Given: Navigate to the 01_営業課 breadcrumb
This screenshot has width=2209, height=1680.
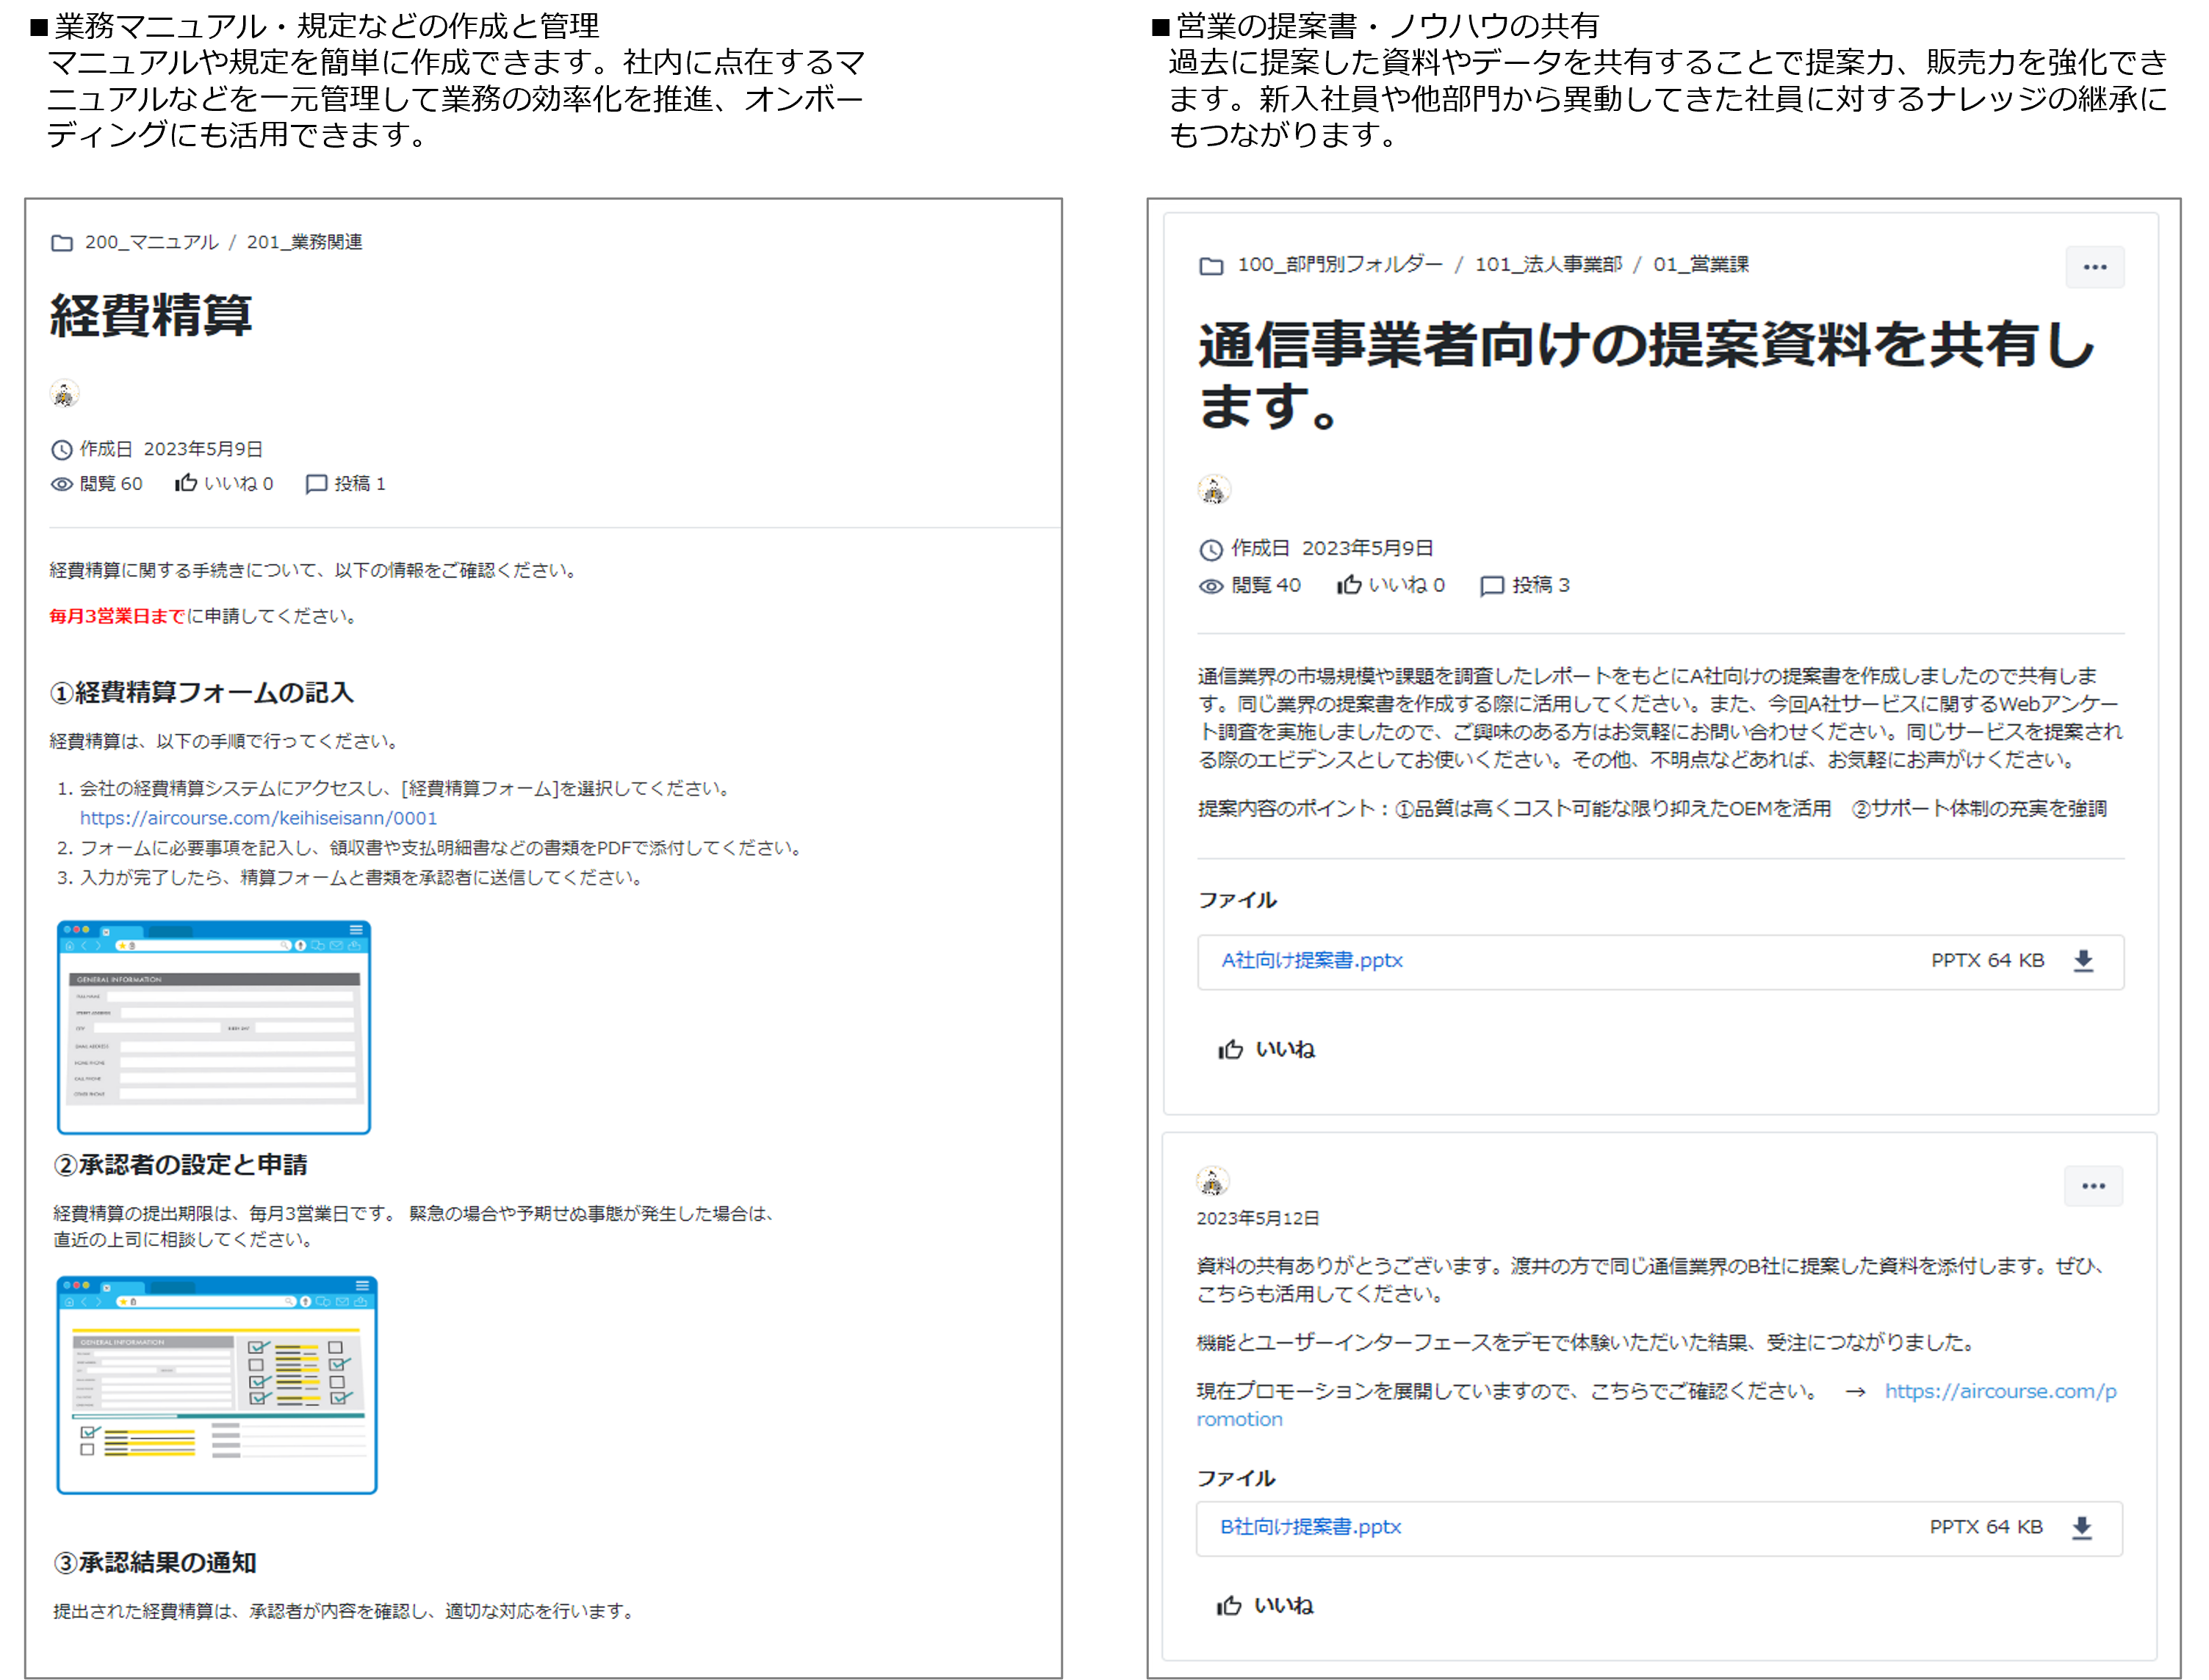Looking at the screenshot, I should [x=1700, y=265].
